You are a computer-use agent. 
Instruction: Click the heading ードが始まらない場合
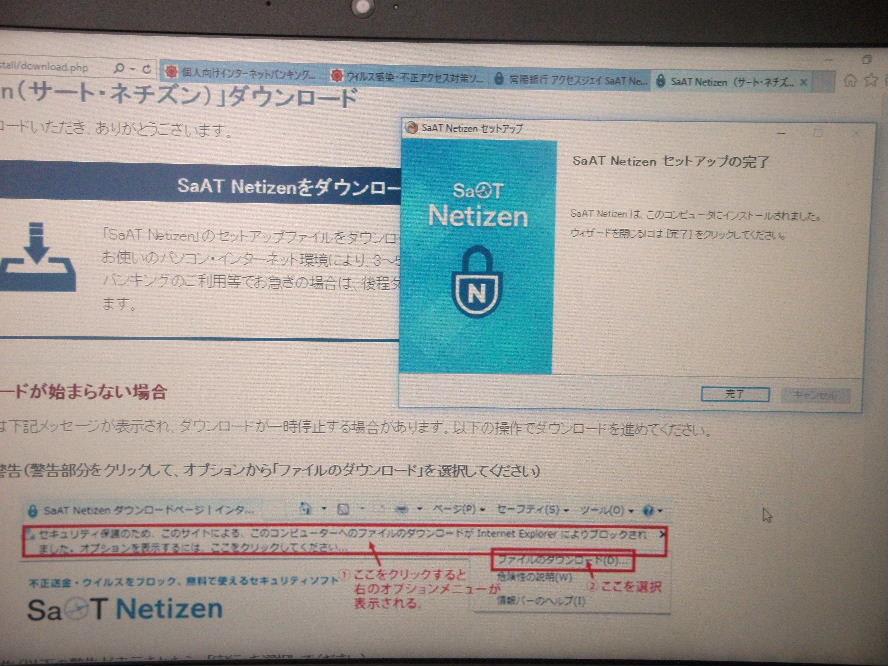coord(83,391)
